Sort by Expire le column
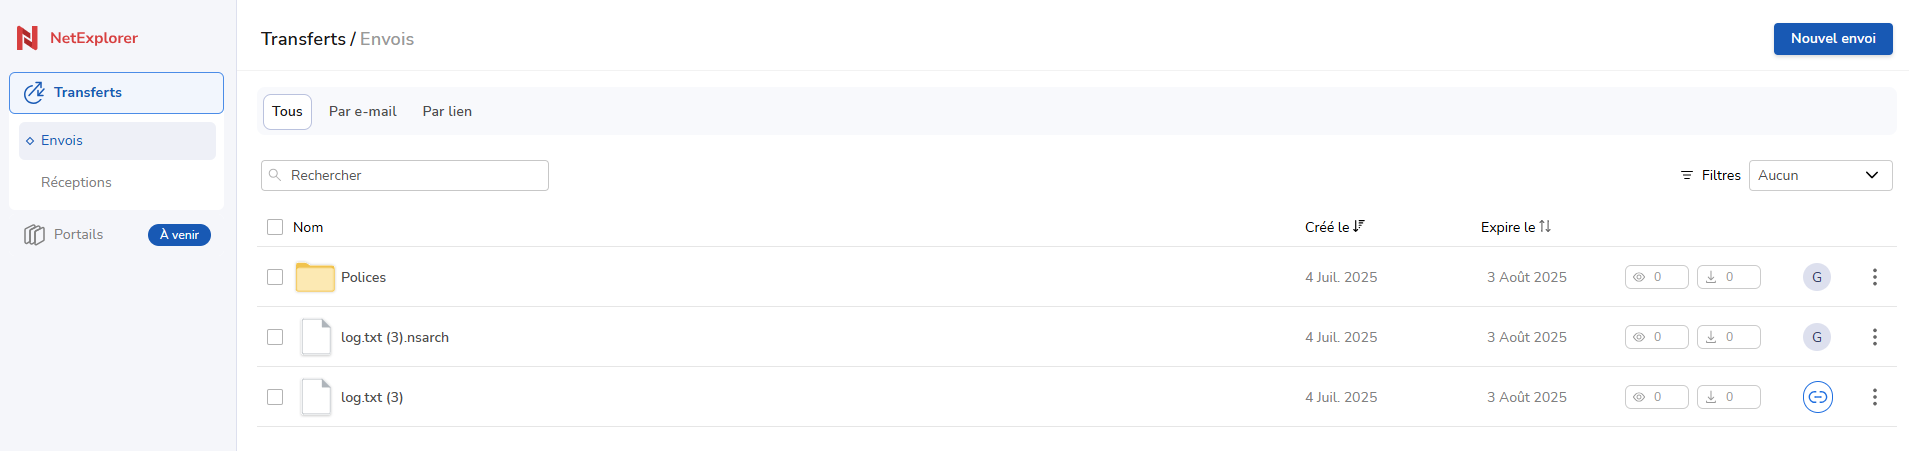The height and width of the screenshot is (451, 1909). [x=1515, y=227]
